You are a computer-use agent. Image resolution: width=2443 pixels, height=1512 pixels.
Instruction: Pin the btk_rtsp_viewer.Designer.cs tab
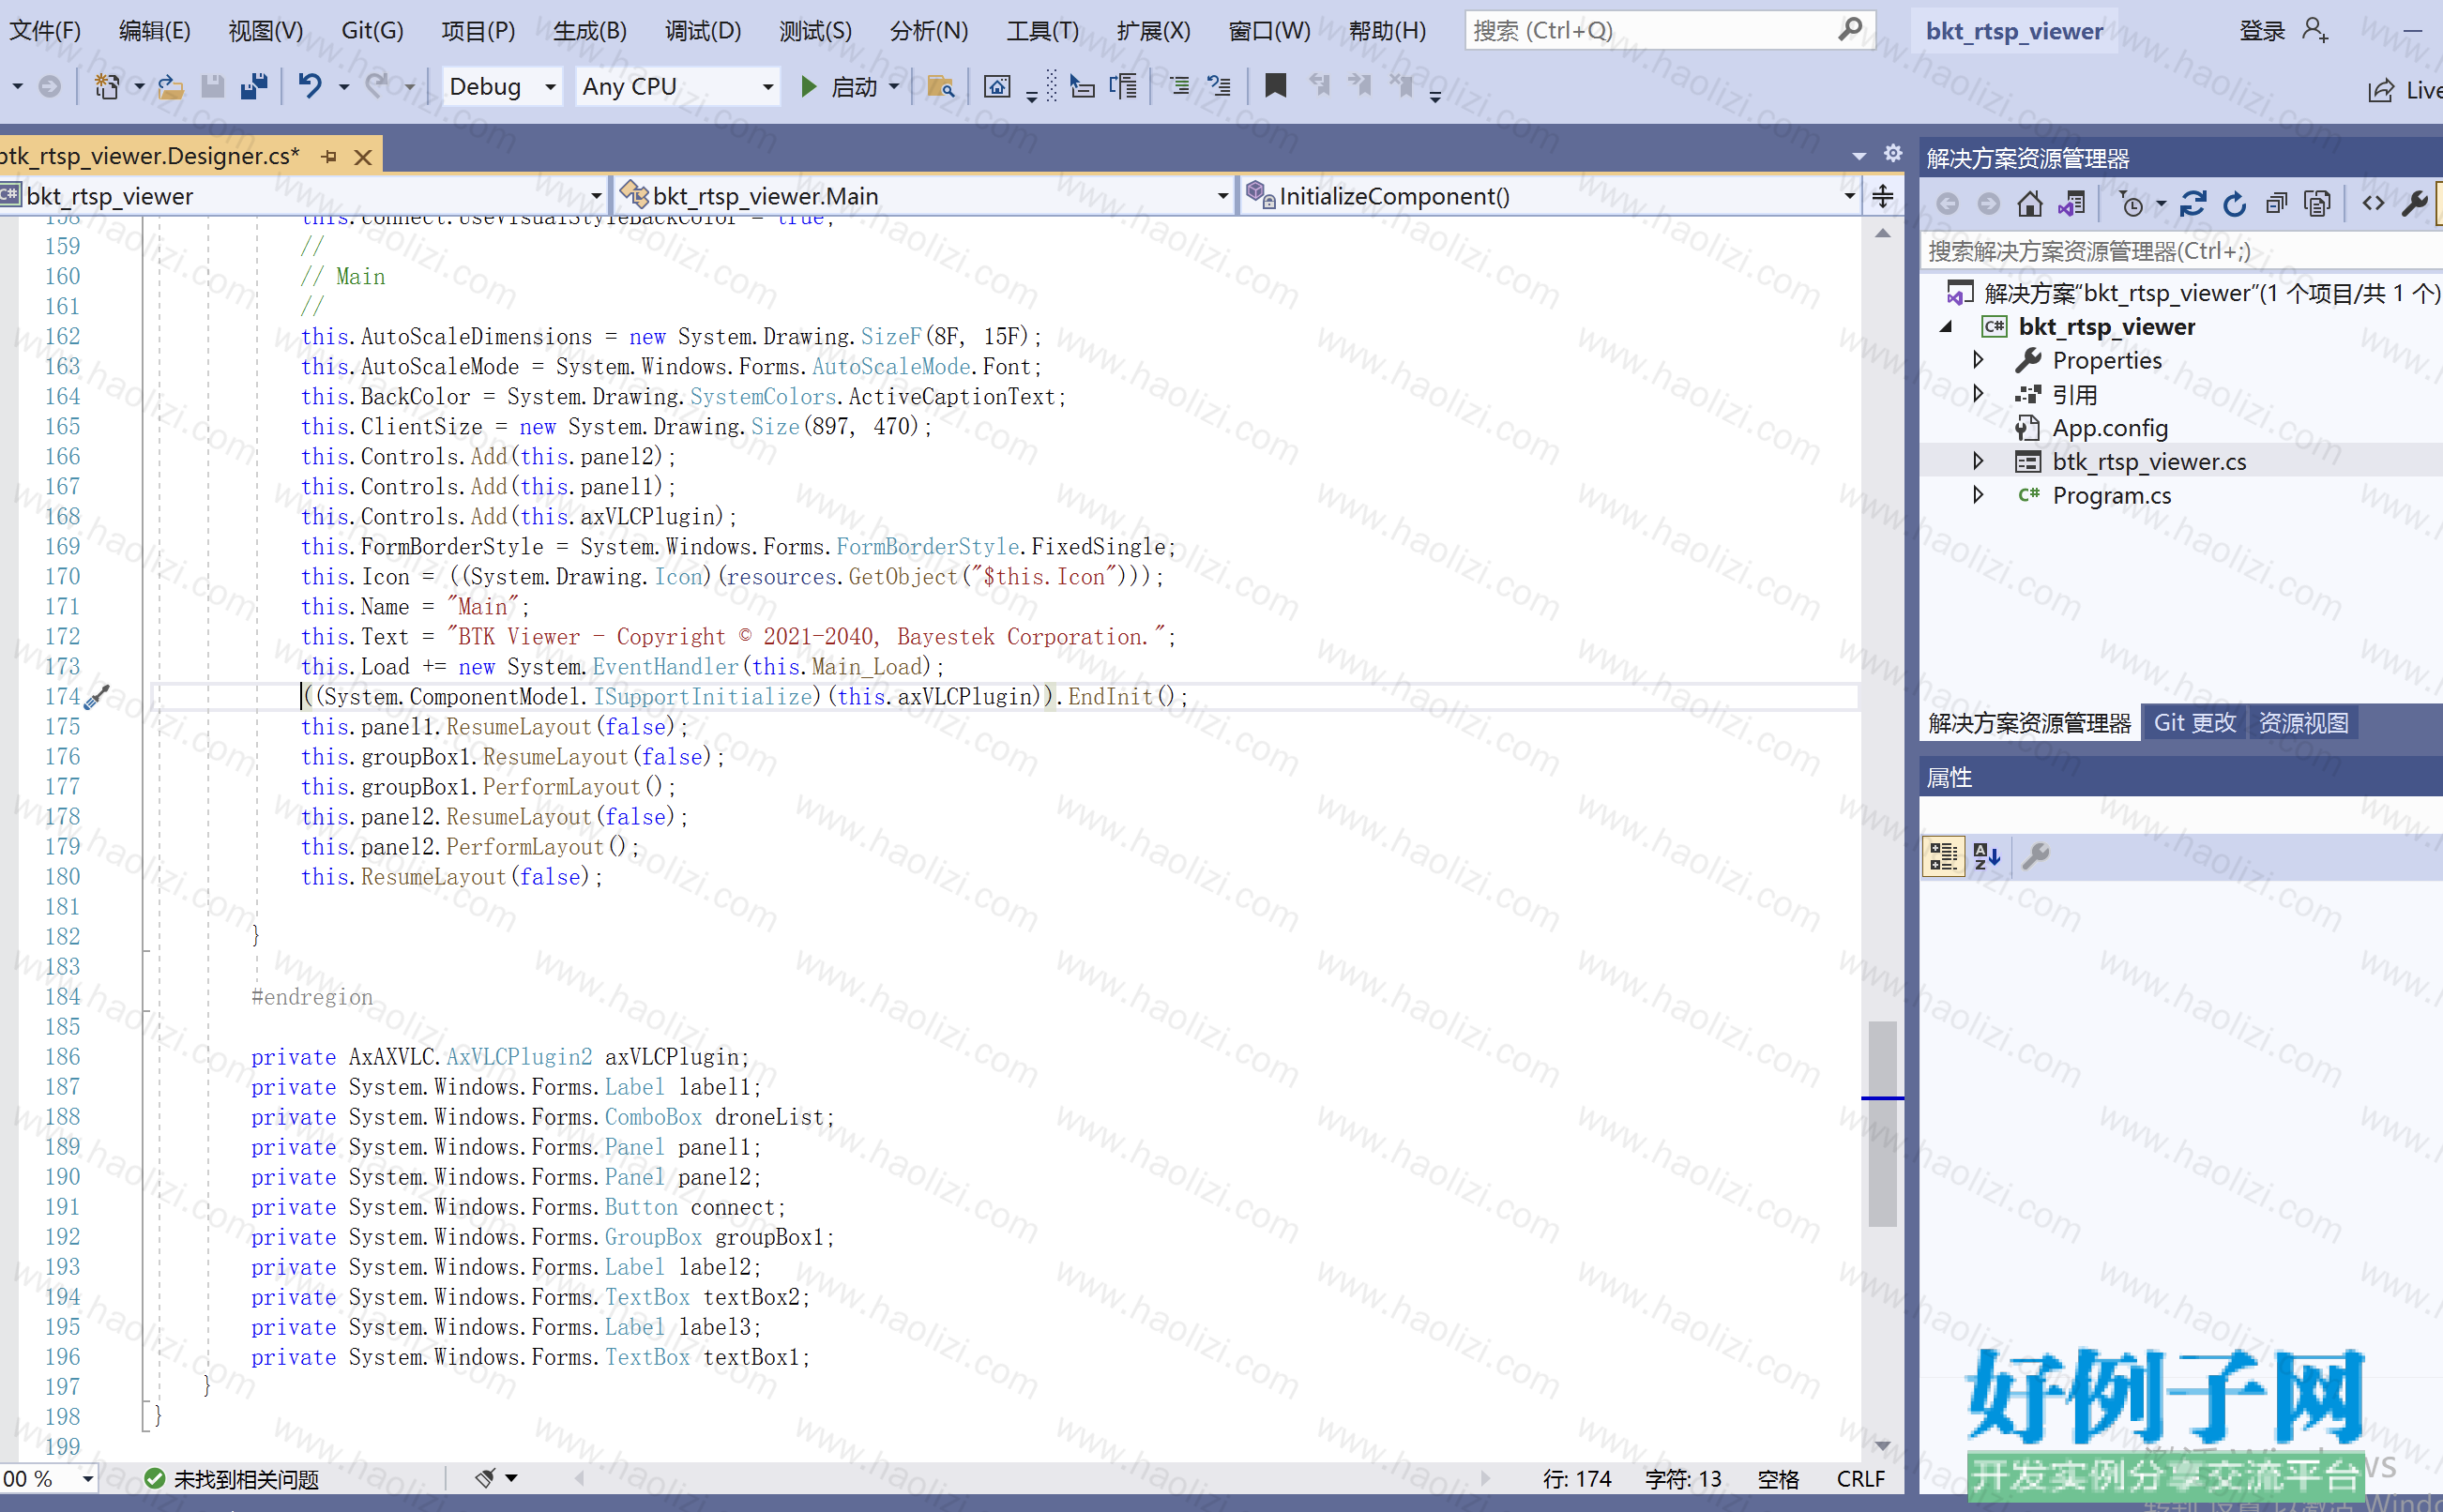[328, 157]
